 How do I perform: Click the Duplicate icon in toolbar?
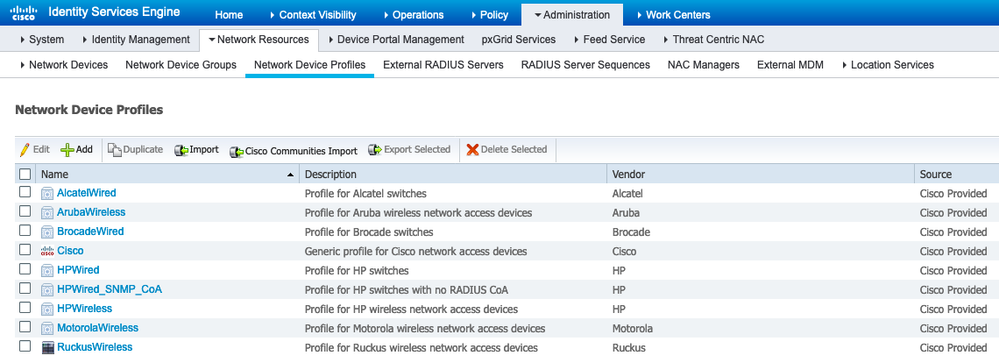[114, 150]
